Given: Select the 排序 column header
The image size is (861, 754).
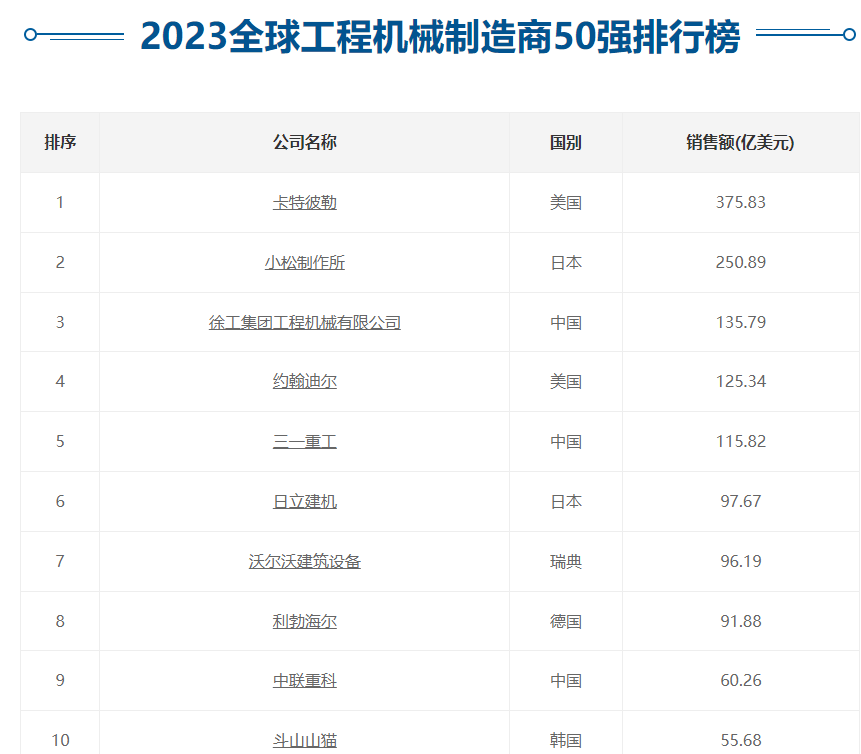Looking at the screenshot, I should [59, 142].
